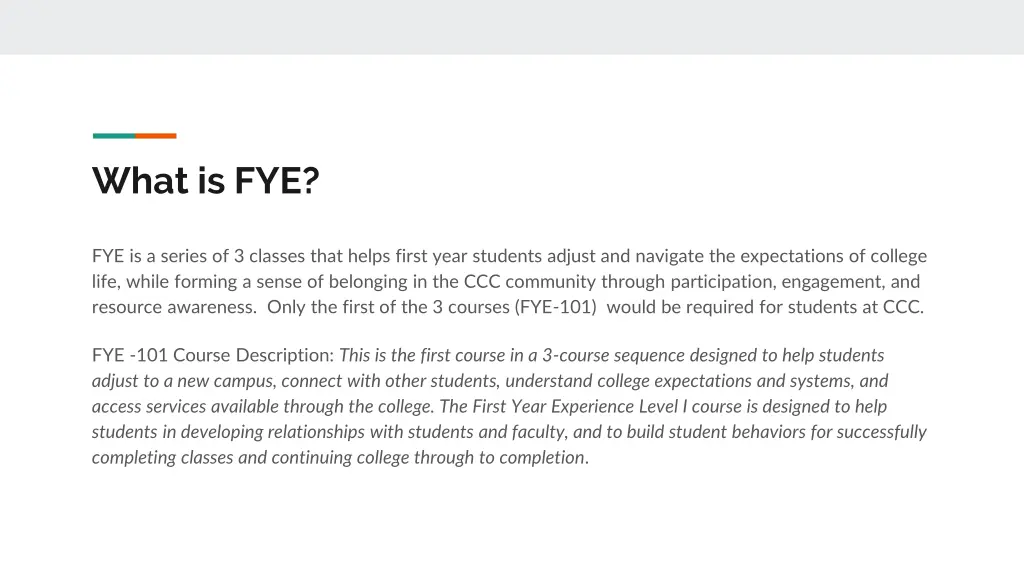Click the orange accent bar above title

(x=156, y=136)
